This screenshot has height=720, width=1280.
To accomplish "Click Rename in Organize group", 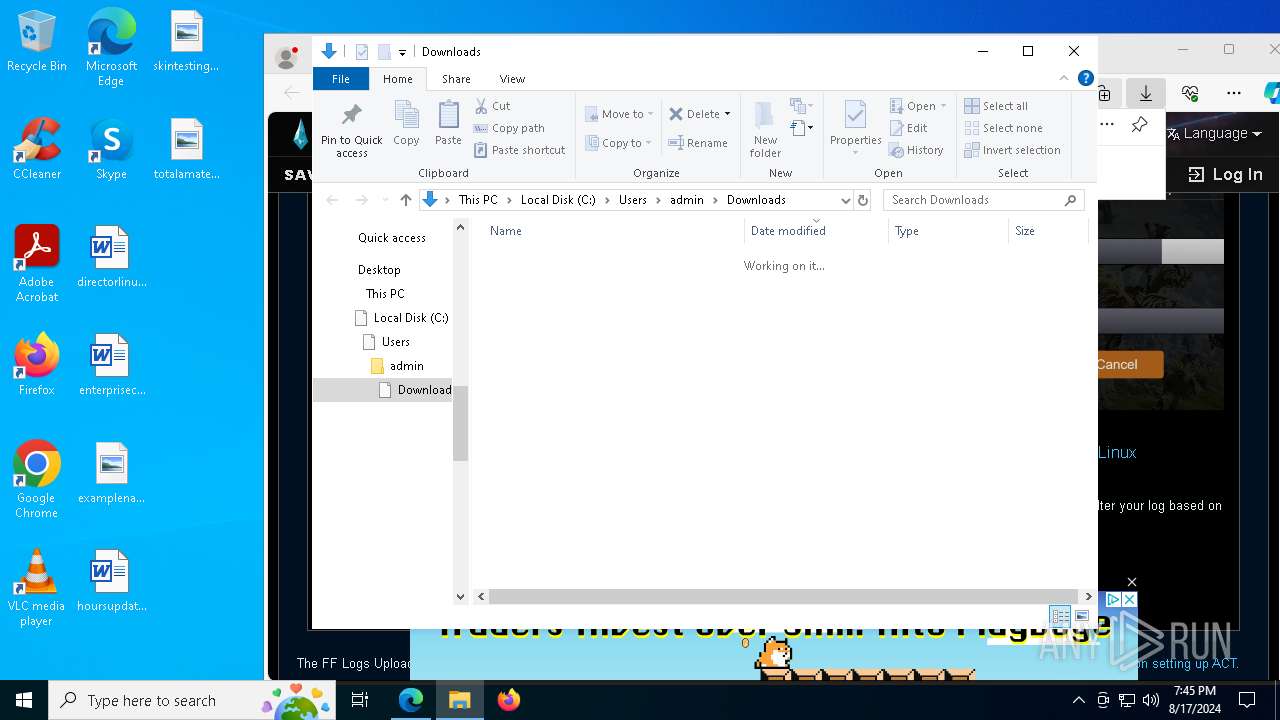I will pyautogui.click(x=698, y=143).
